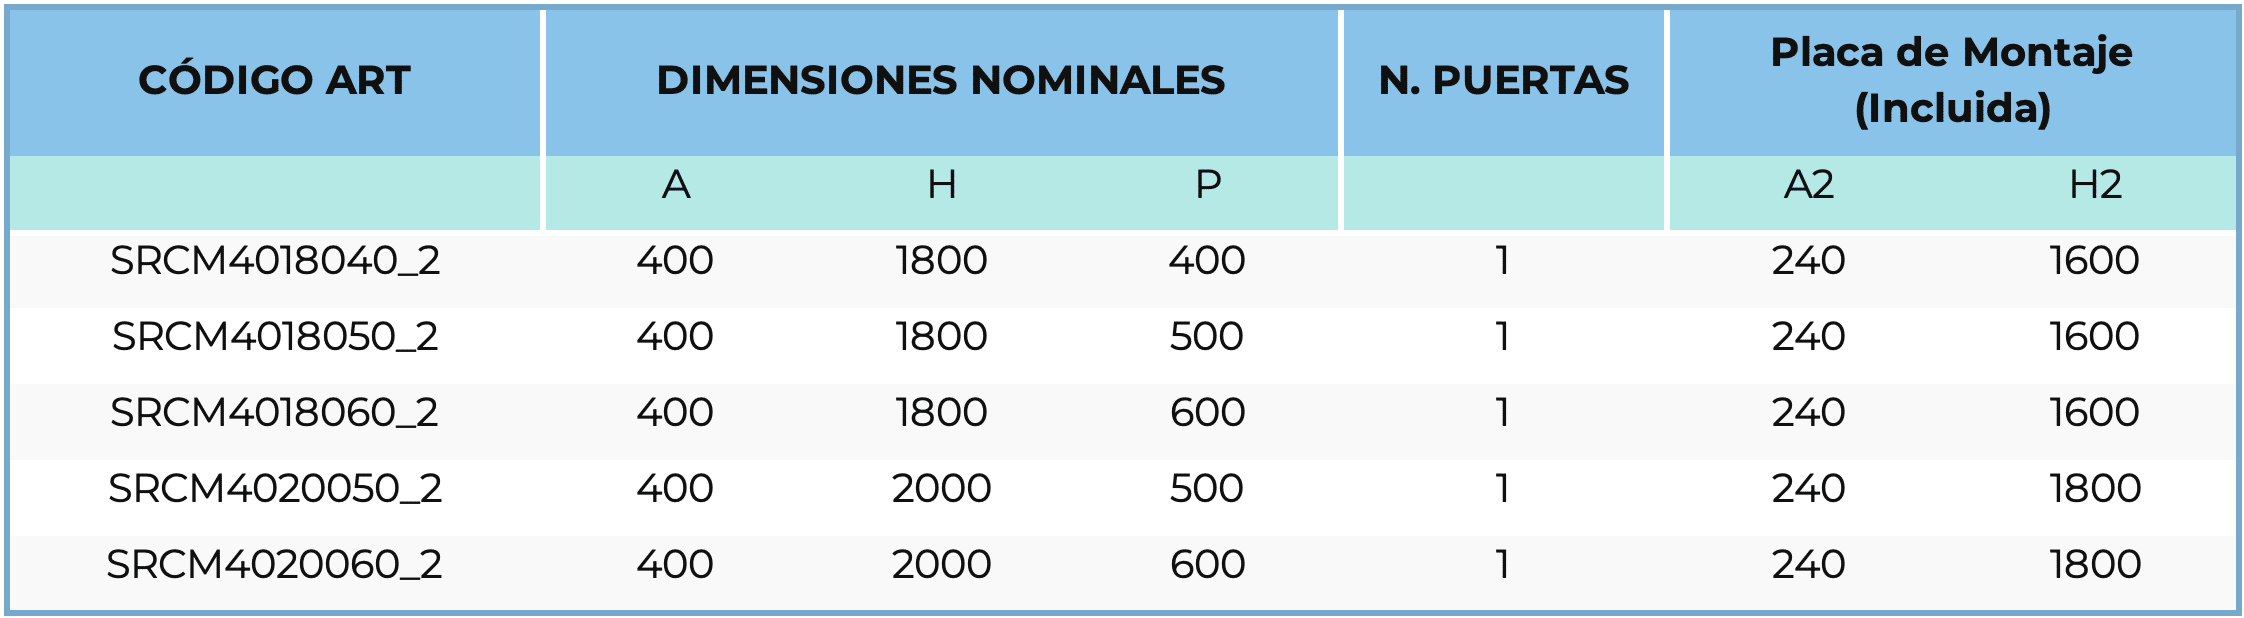Image resolution: width=2244 pixels, height=618 pixels.
Task: Select article code SRCM4018040_2
Action: tap(274, 261)
